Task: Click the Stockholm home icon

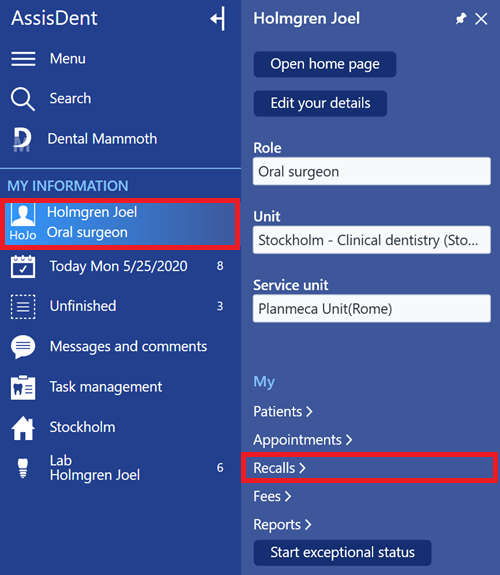Action: (x=23, y=428)
